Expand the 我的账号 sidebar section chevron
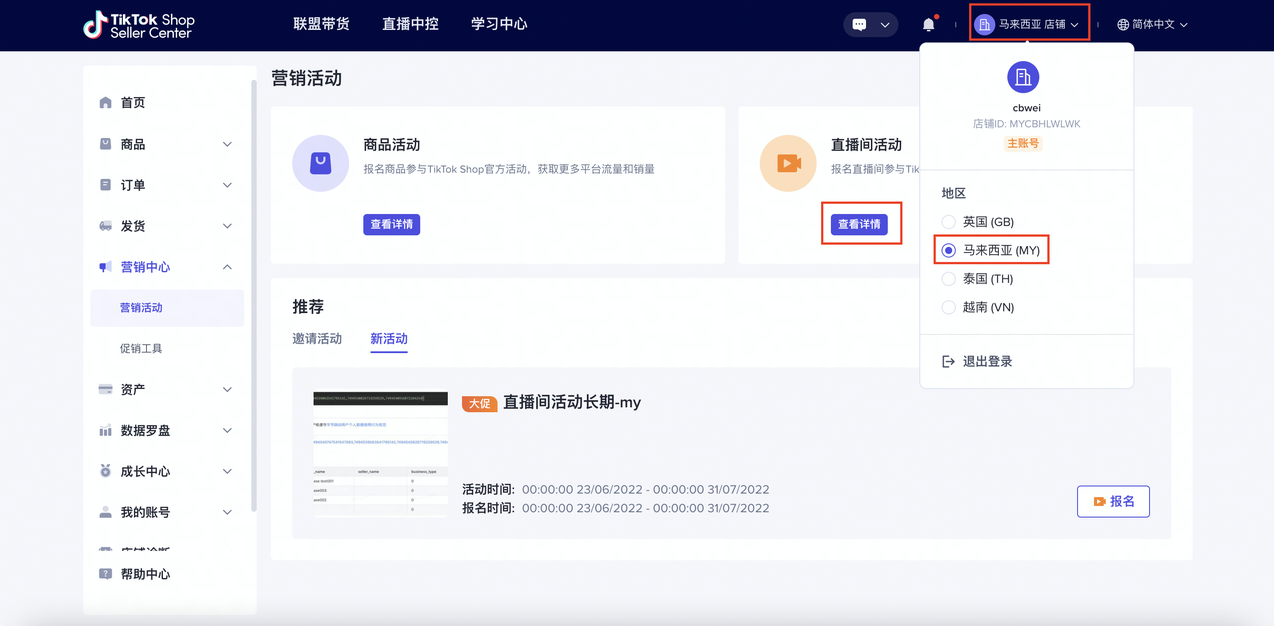This screenshot has width=1274, height=626. pyautogui.click(x=227, y=512)
